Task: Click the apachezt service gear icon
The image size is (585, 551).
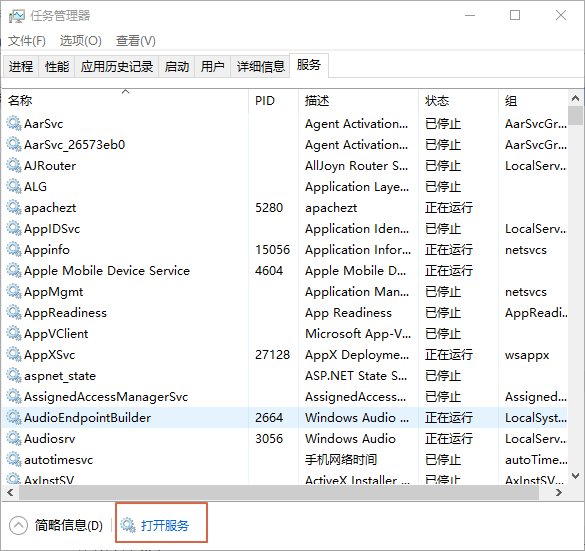Action: pyautogui.click(x=14, y=207)
